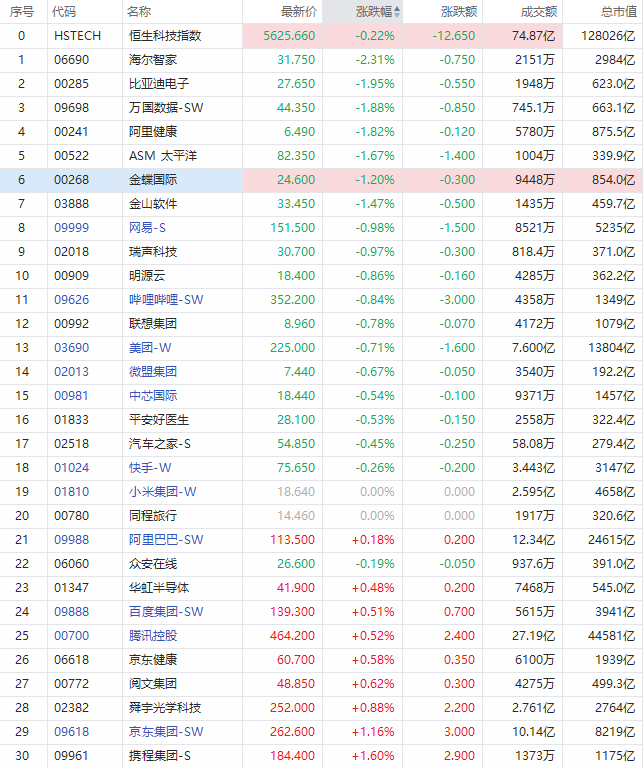The height and width of the screenshot is (768, 643).
Task: Open 哔哩哔哩-SW stock link
Action: [x=166, y=300]
